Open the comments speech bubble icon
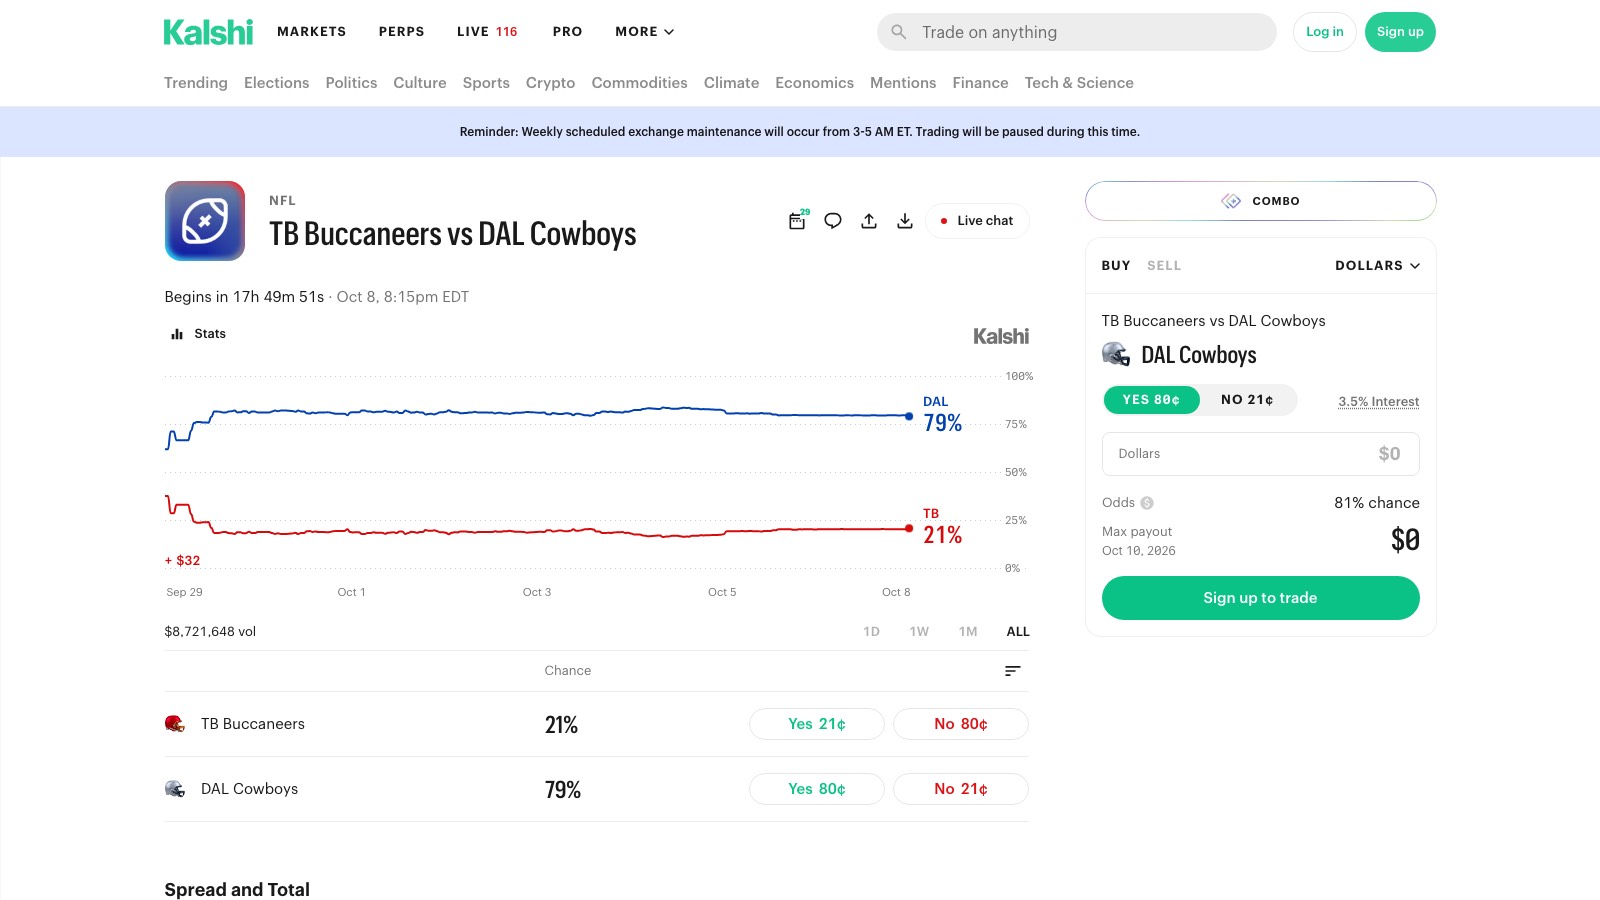 click(x=833, y=221)
